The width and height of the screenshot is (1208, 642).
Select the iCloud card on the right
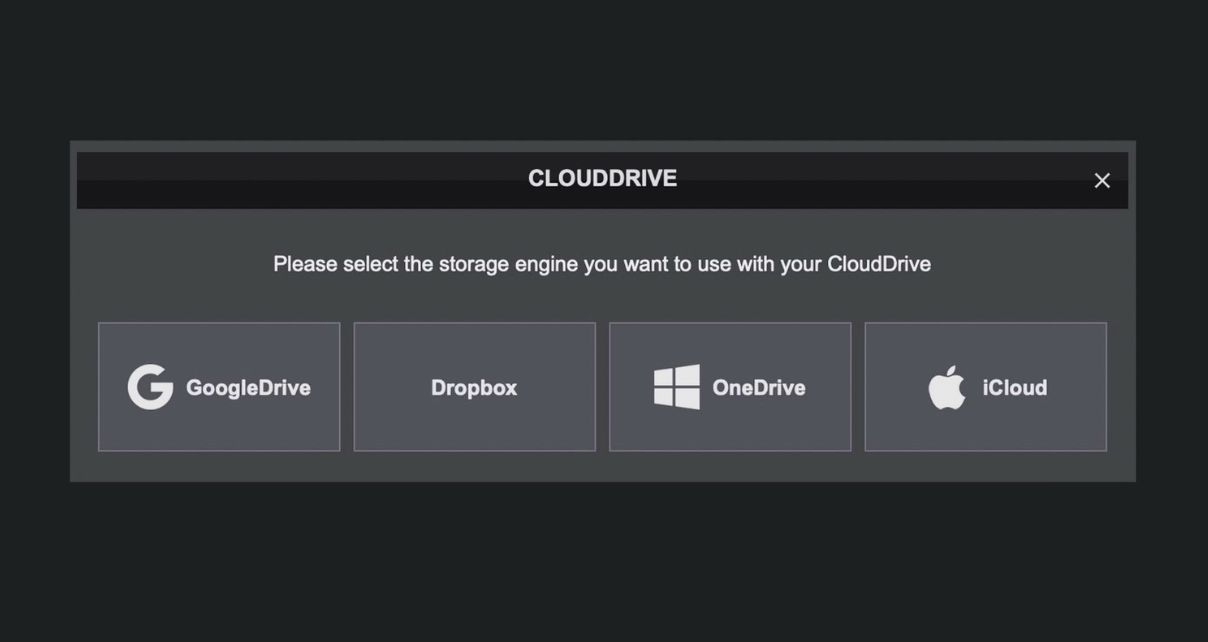tap(985, 386)
